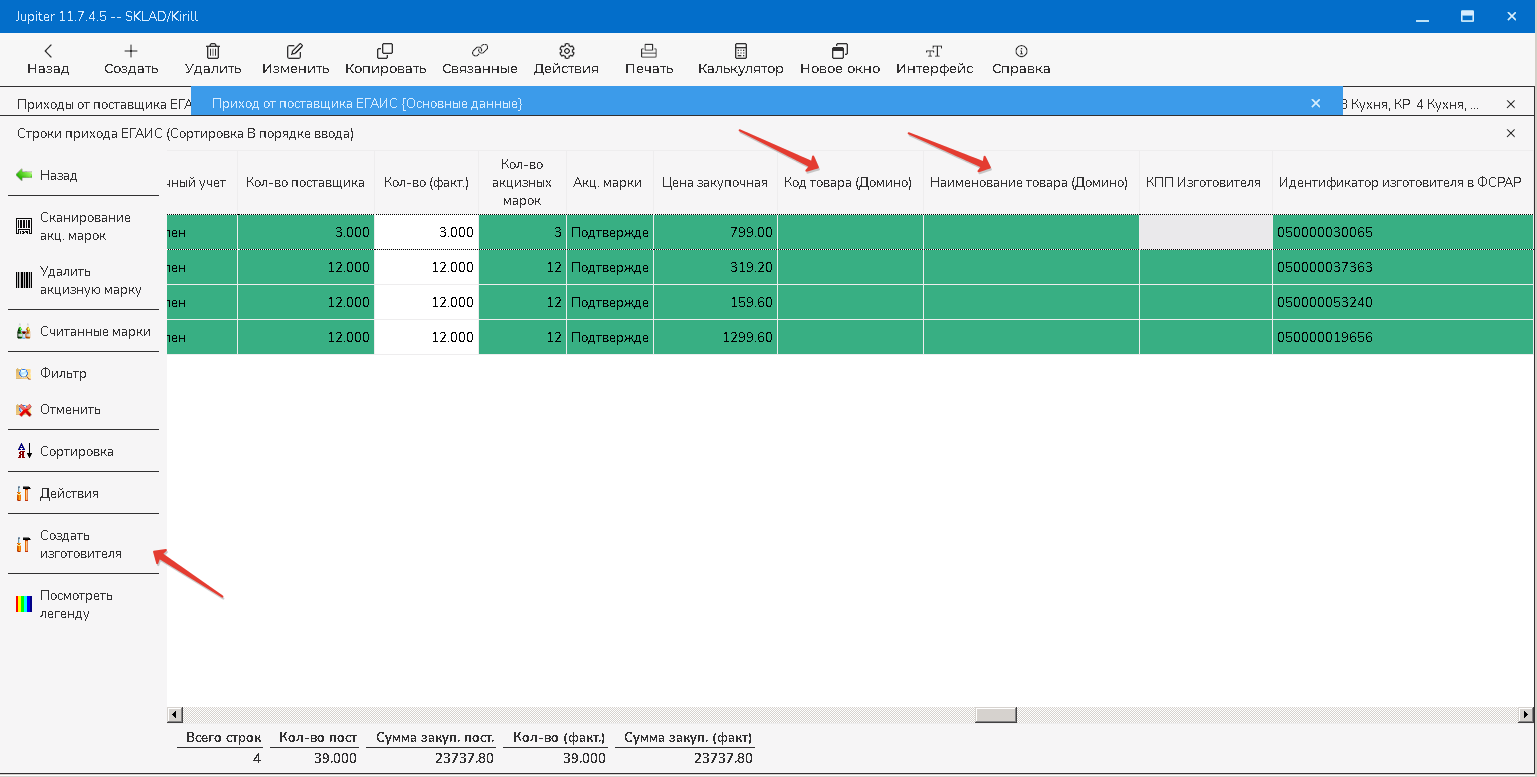Screen dimensions: 1537x777
Task: Click Цена закупочная column header
Action: (715, 182)
